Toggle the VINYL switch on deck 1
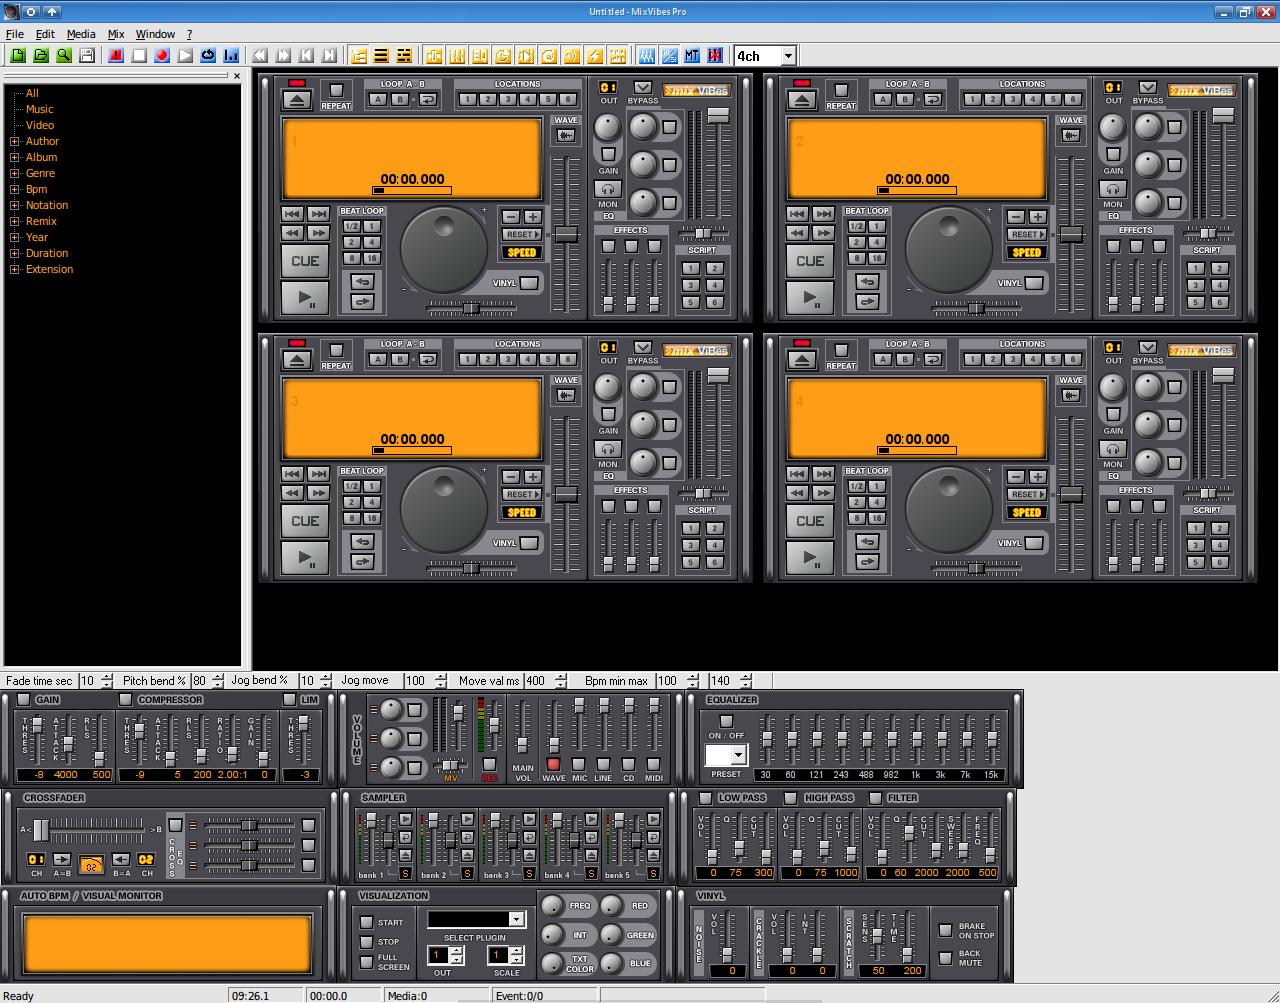 point(529,283)
